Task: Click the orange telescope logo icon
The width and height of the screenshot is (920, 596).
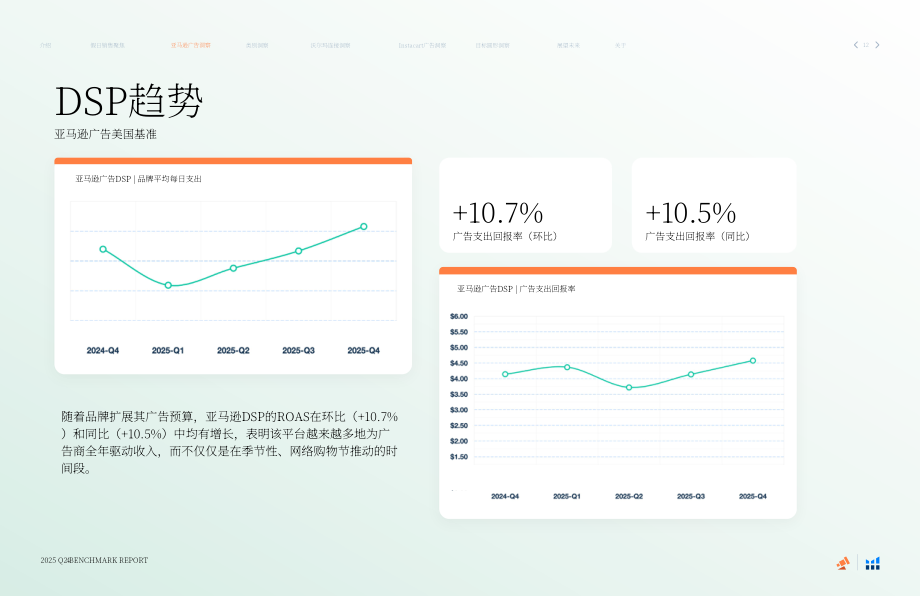Action: (x=843, y=563)
